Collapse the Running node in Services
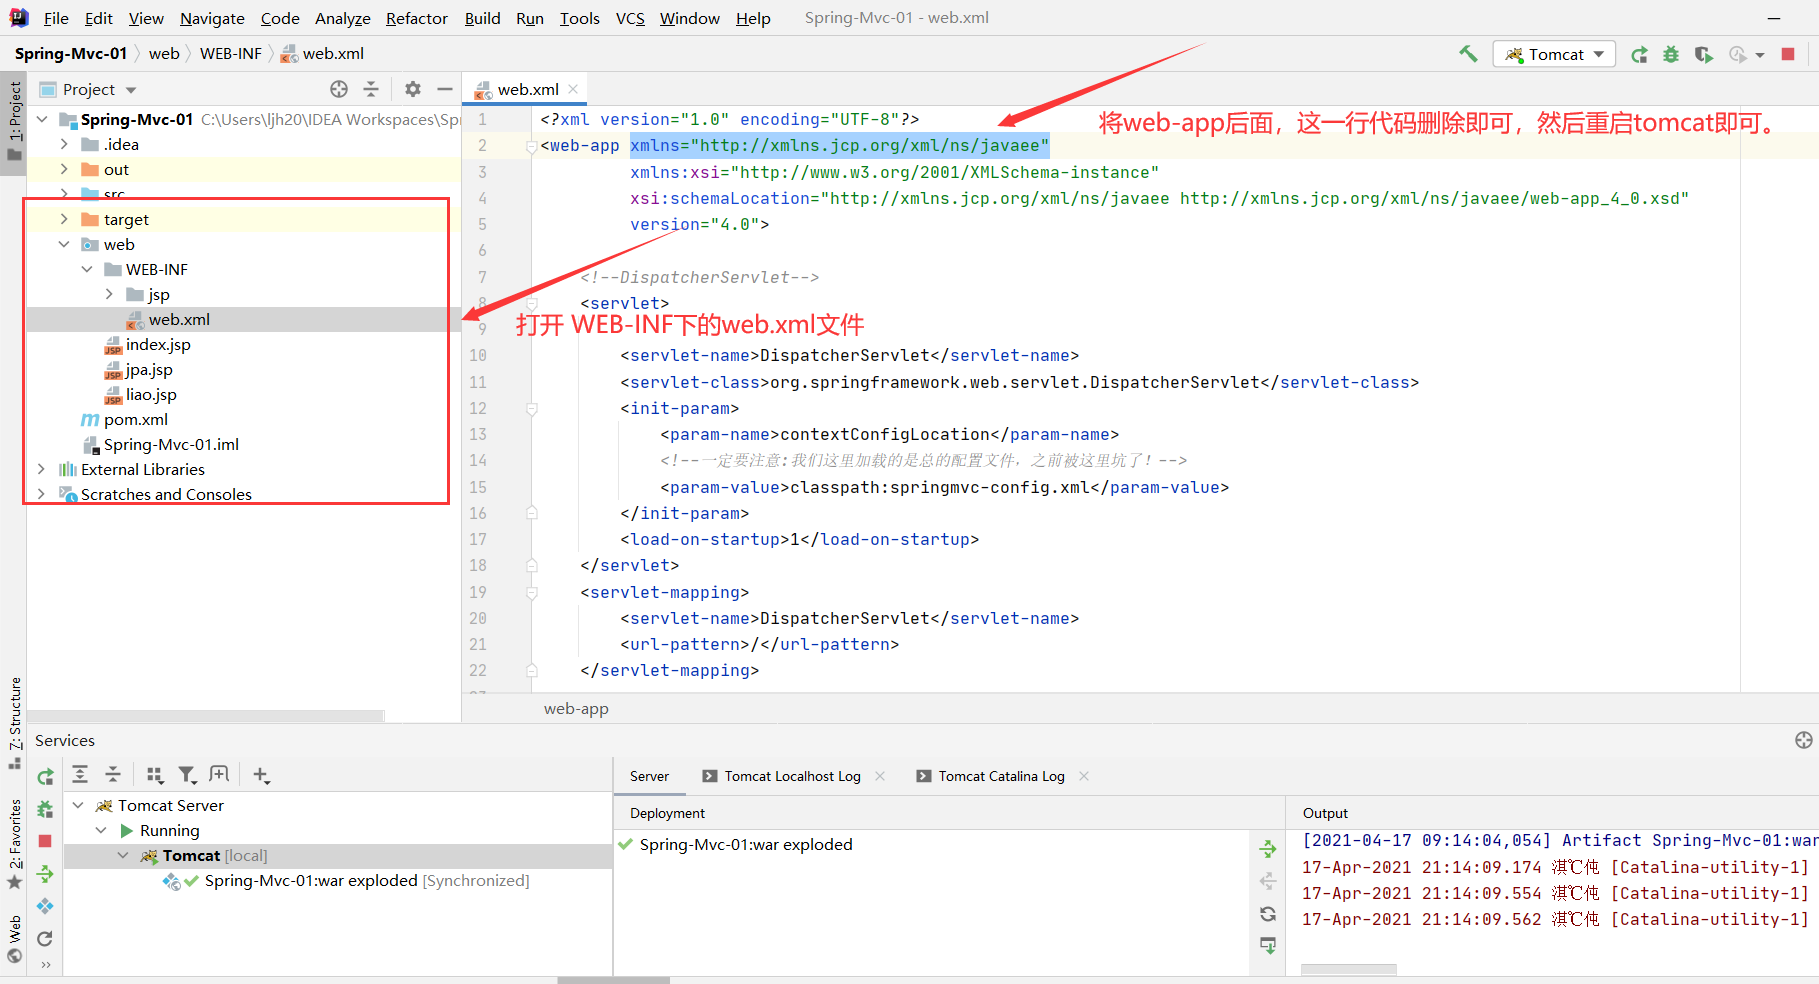Screen dimensions: 1819x984 100,830
